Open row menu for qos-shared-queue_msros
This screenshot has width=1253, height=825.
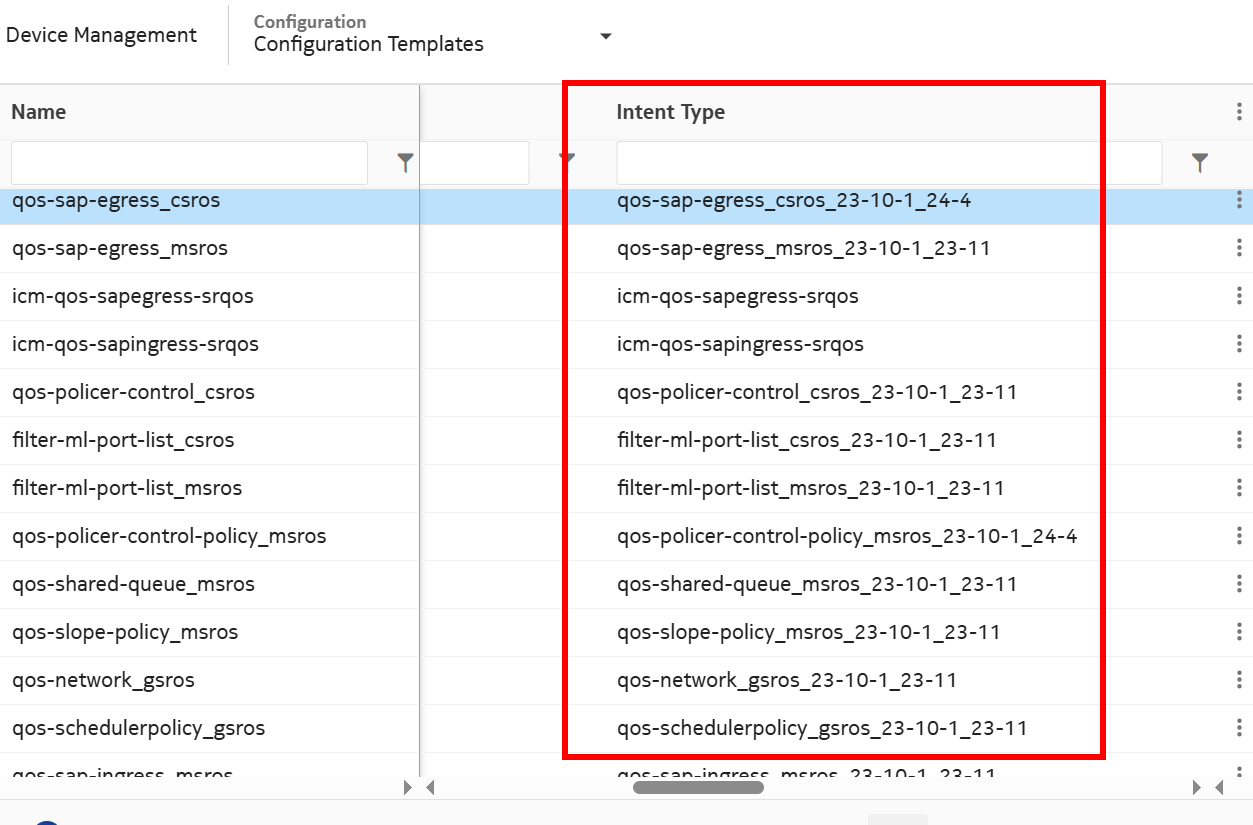[x=1239, y=584]
